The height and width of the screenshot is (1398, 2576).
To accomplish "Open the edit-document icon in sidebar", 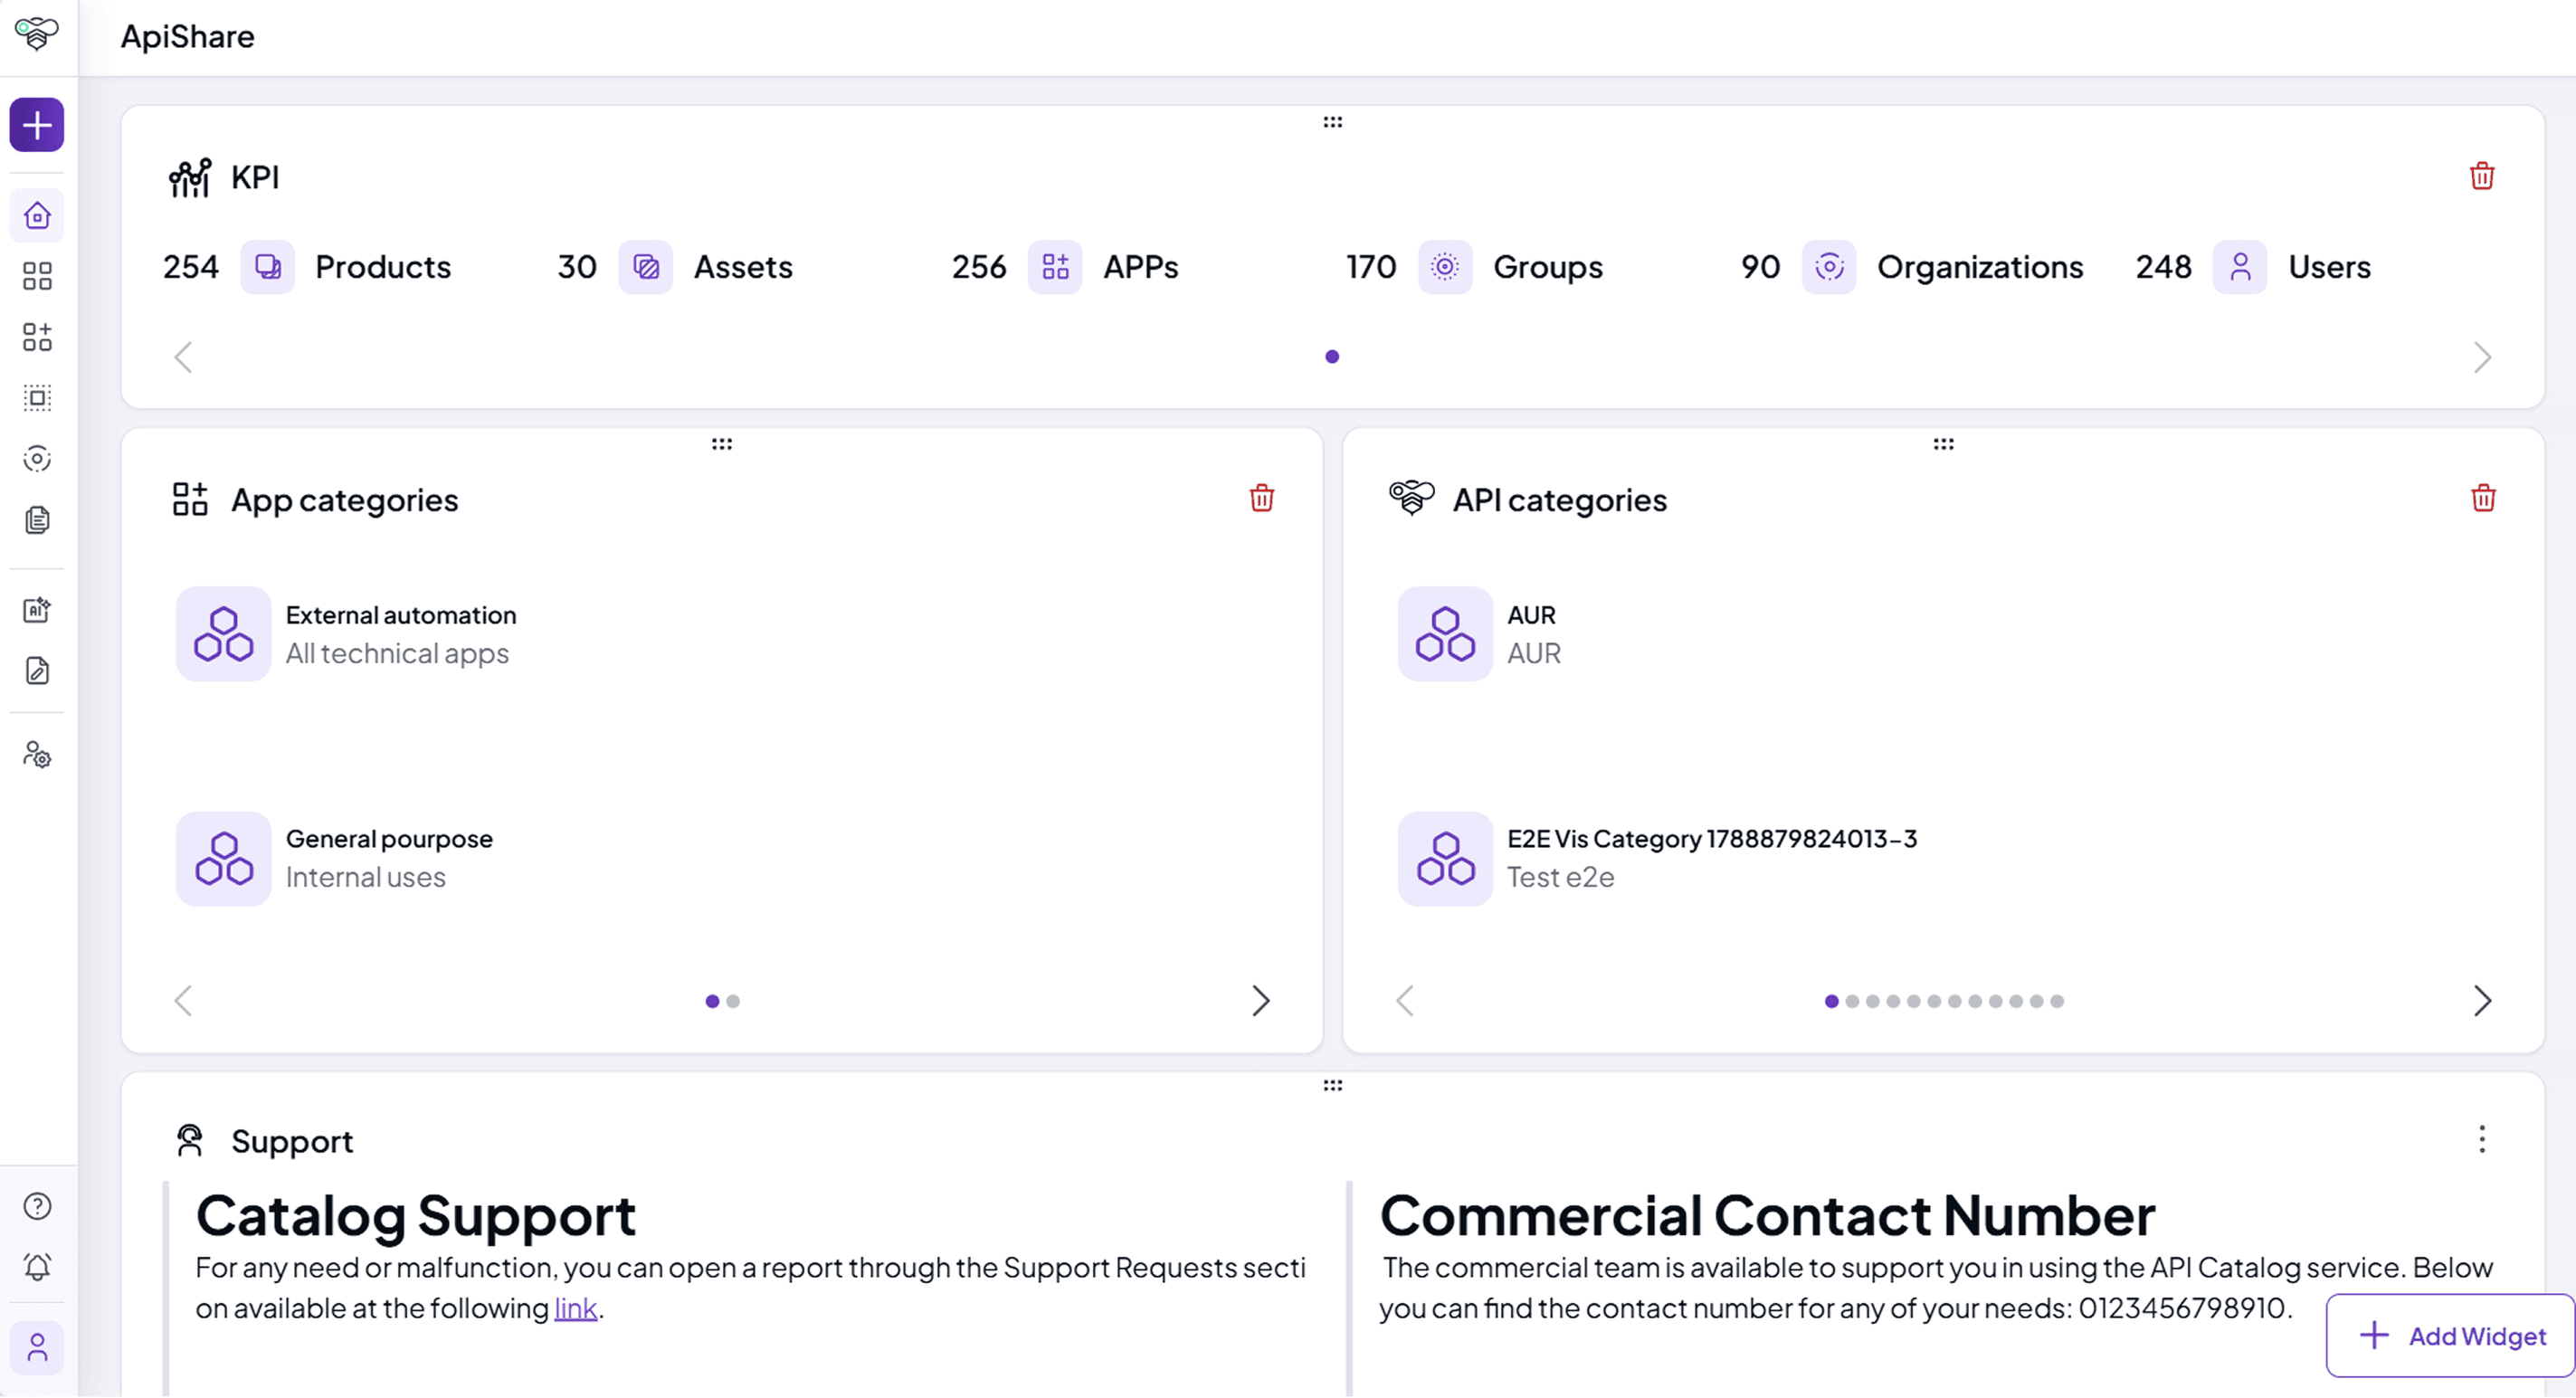I will click(37, 671).
